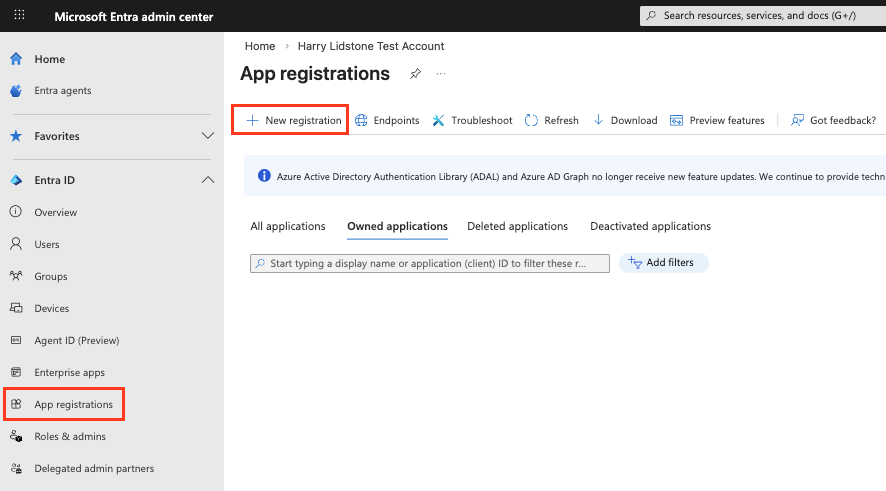This screenshot has width=886, height=491.
Task: Click the add filter funnel icon
Action: point(635,263)
